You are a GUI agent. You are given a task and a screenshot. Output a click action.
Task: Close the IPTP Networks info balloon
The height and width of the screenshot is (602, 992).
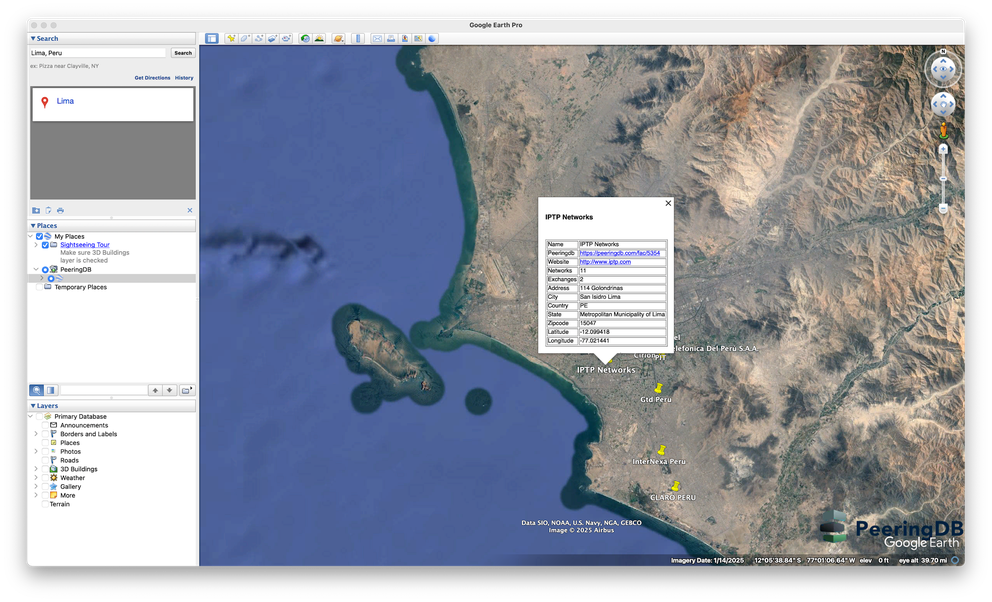coord(668,204)
